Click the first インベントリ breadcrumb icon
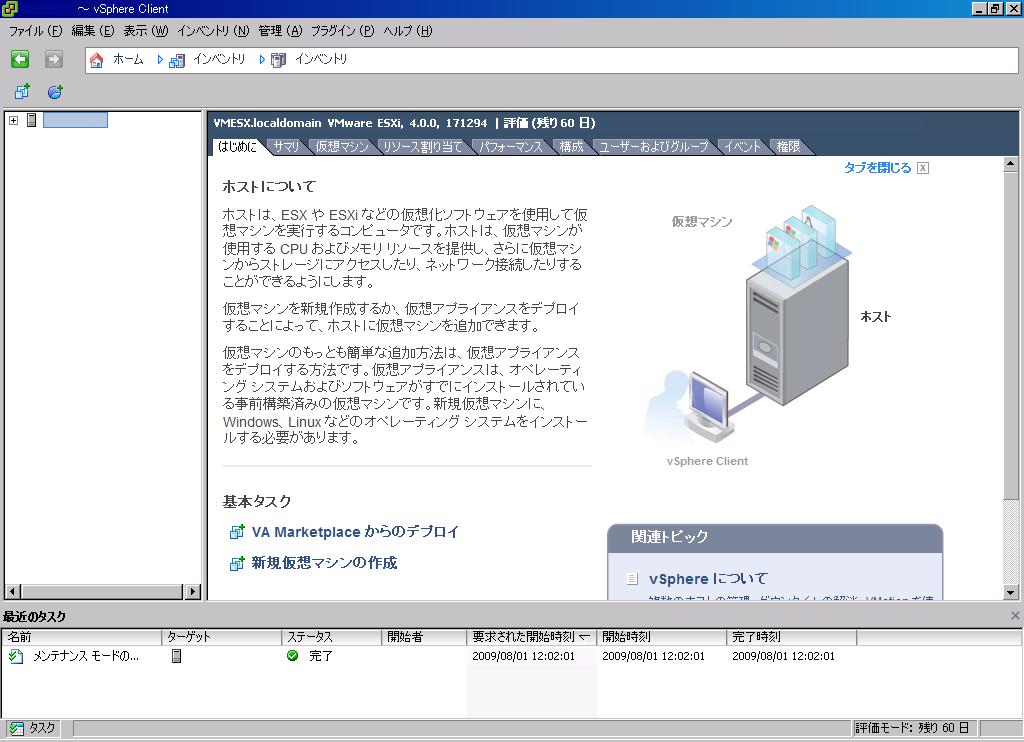Screen dimensions: 1024x742 (x=177, y=60)
